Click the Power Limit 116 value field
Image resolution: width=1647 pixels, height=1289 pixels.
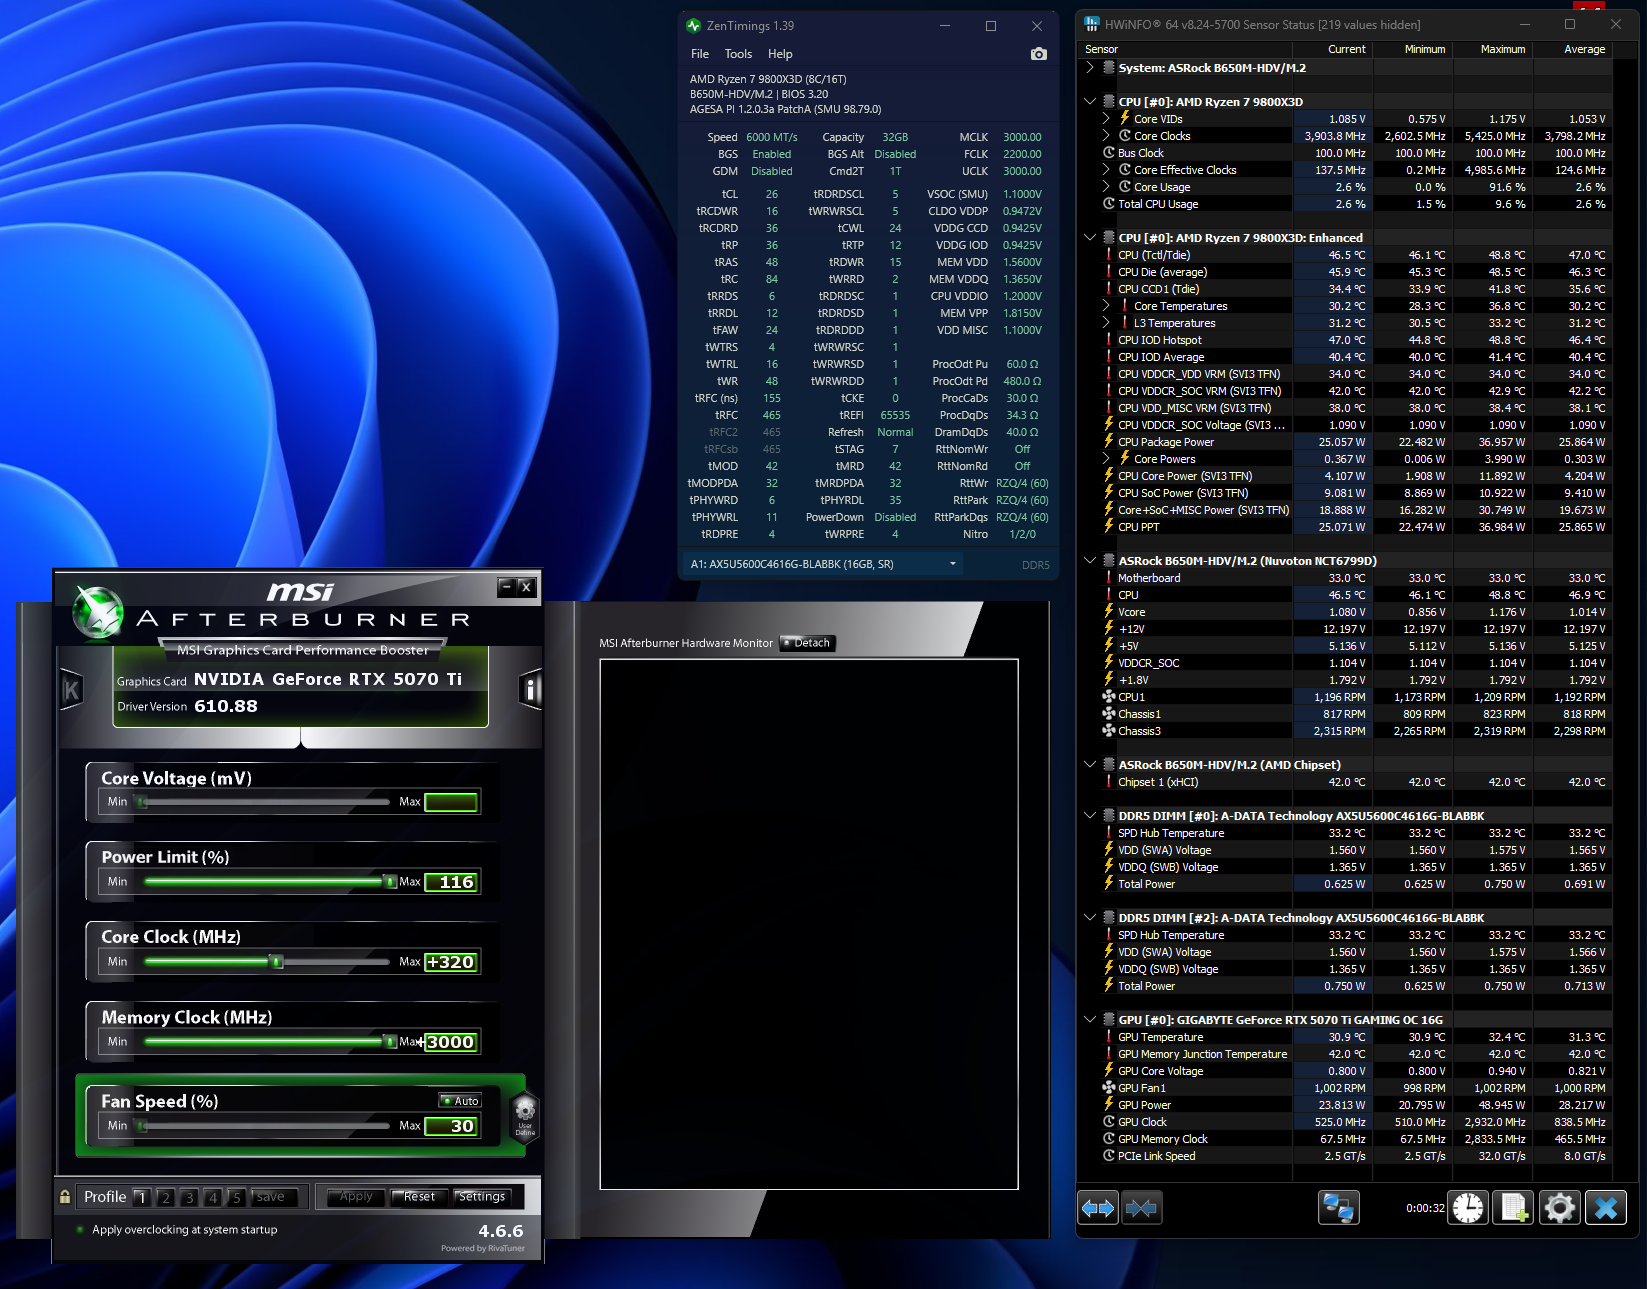pos(452,882)
